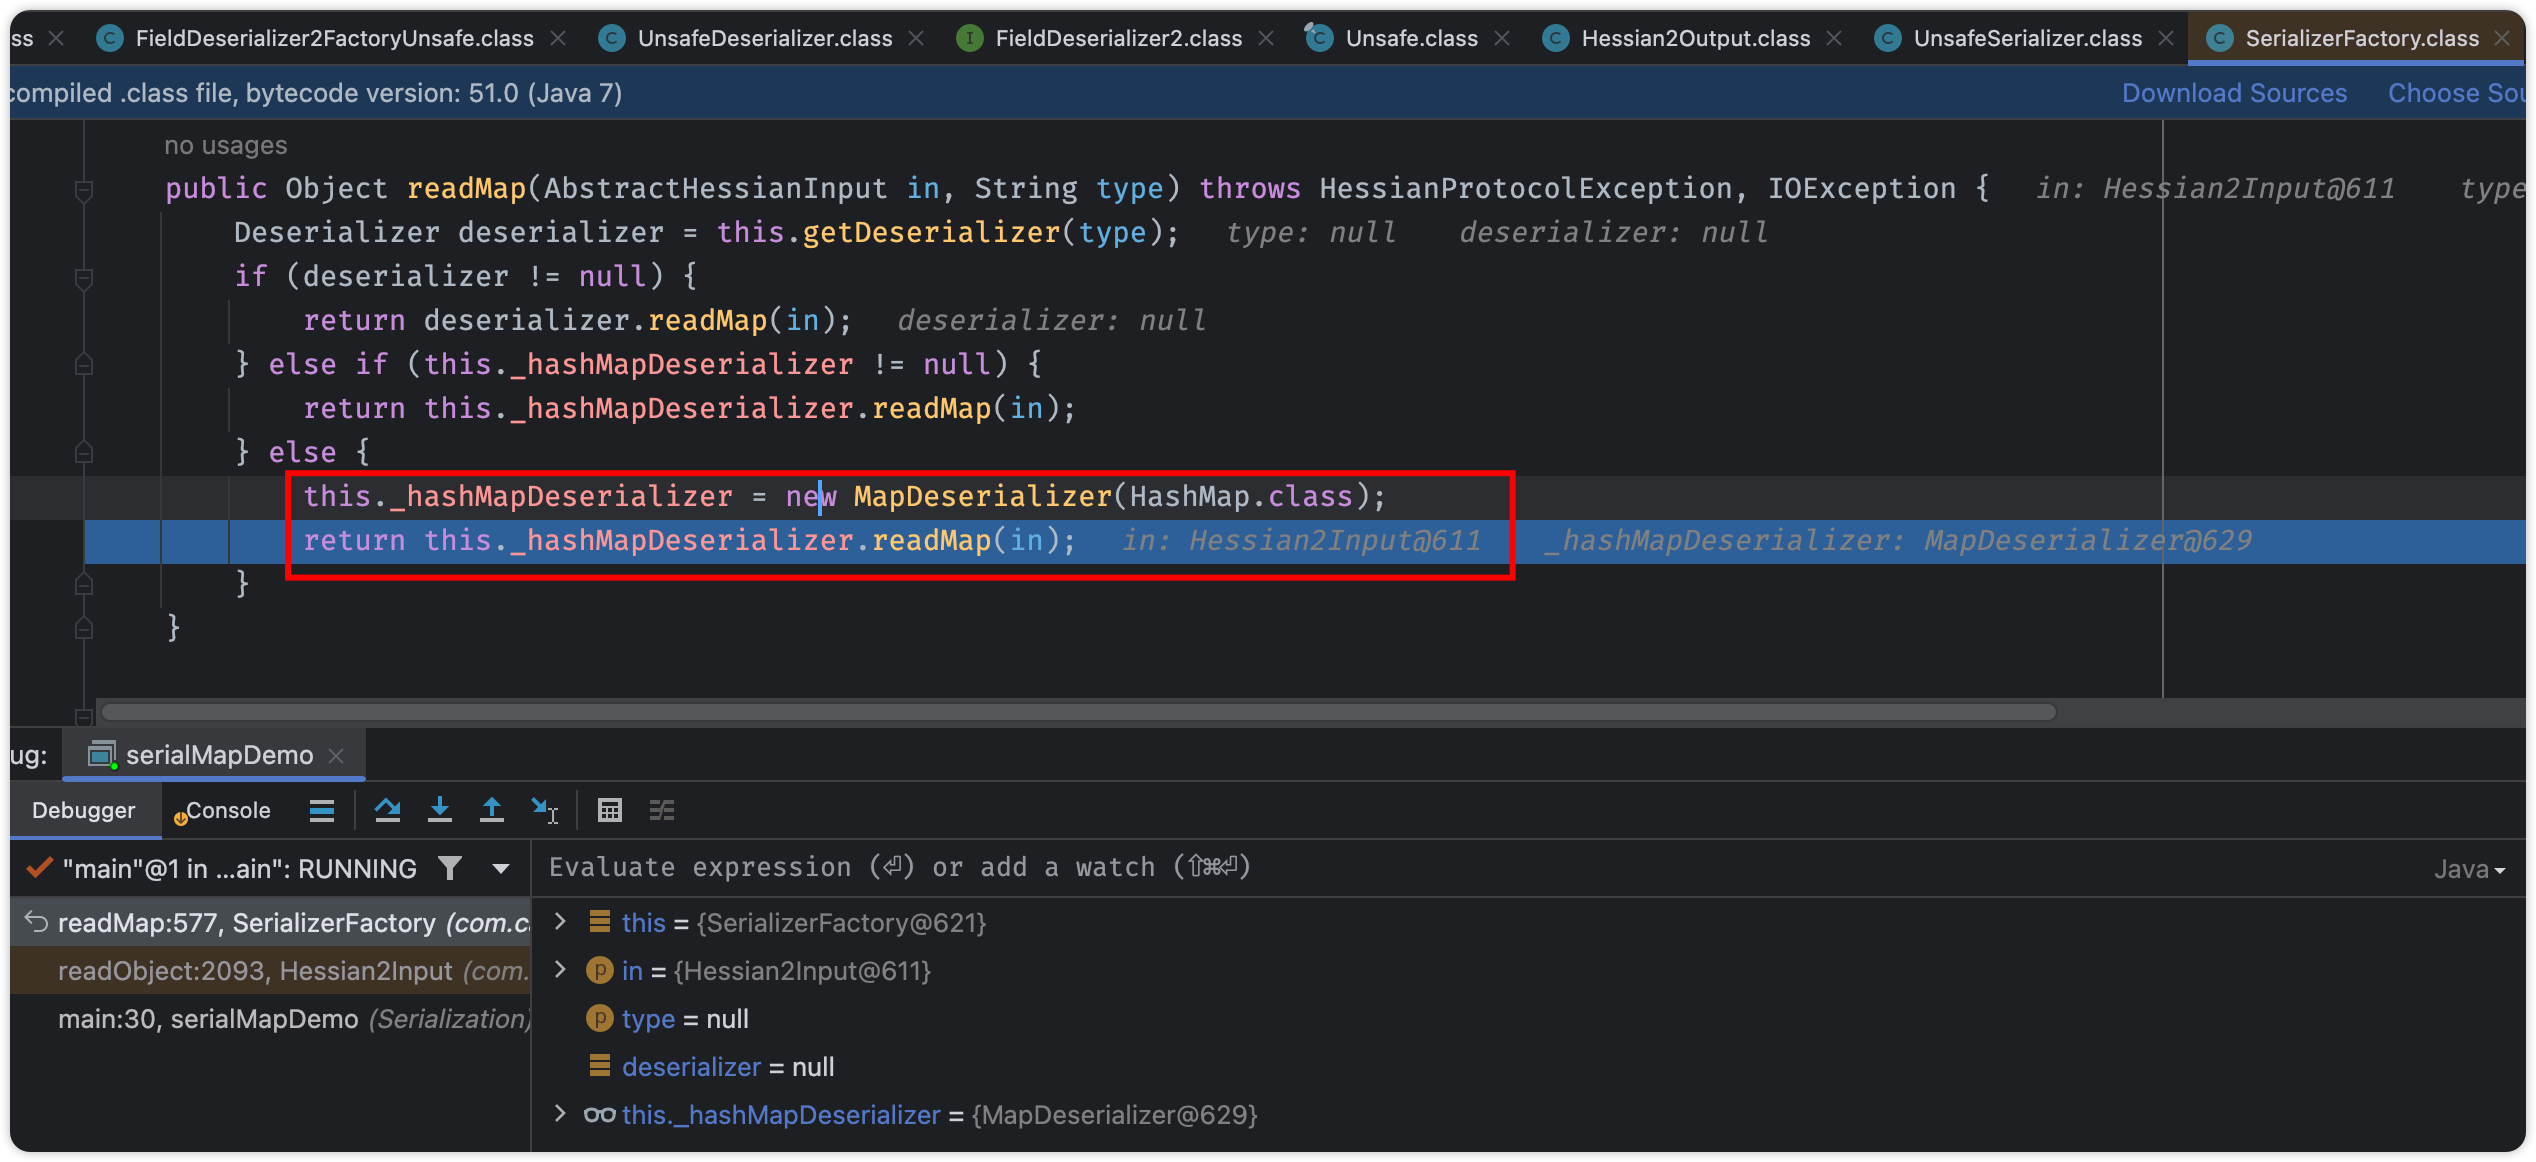Click MapDeserializer constructor in the code
Viewport: 2536px width, 1162px height.
click(982, 496)
